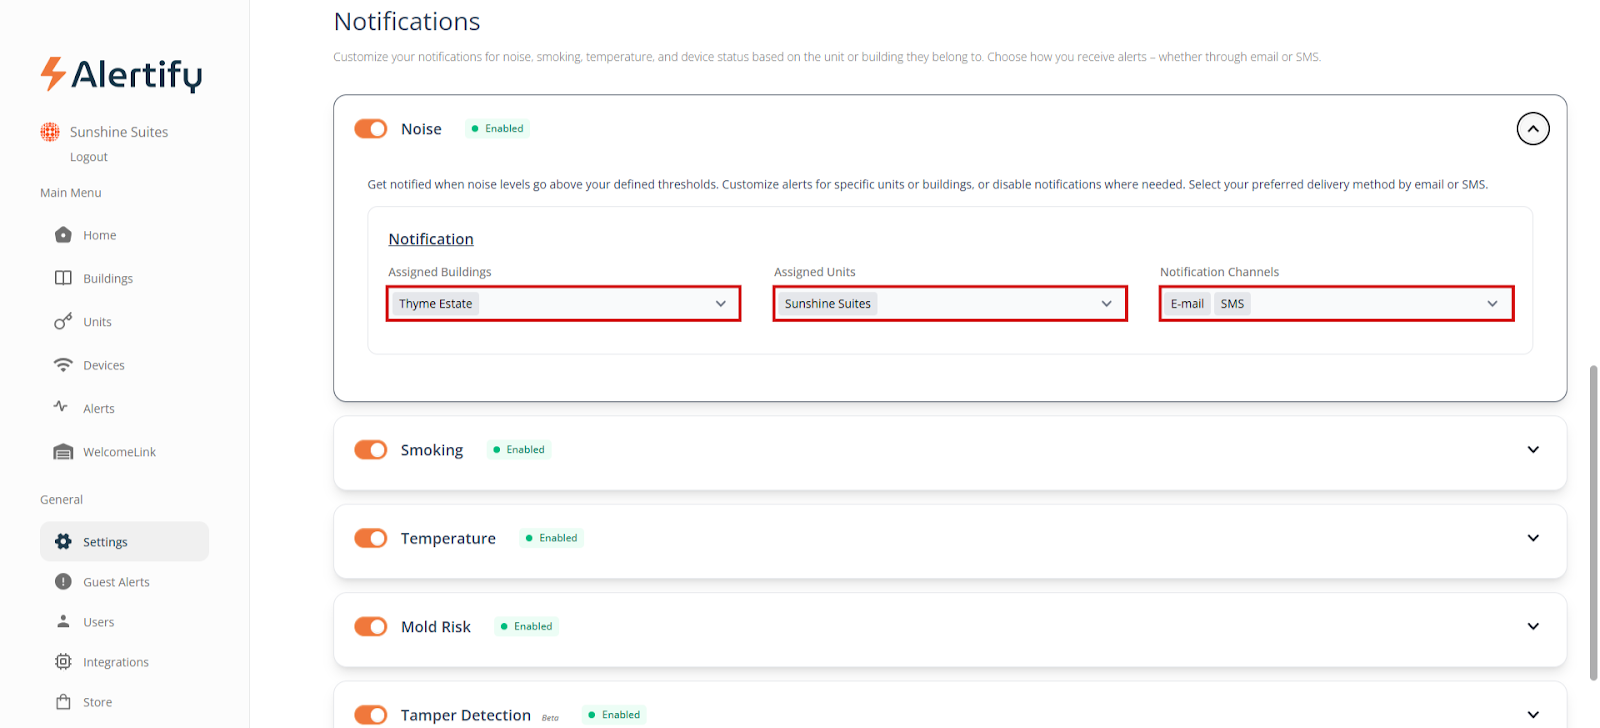Image resolution: width=1600 pixels, height=728 pixels.
Task: Click the Guest Alerts exclamation icon
Action: point(63,582)
